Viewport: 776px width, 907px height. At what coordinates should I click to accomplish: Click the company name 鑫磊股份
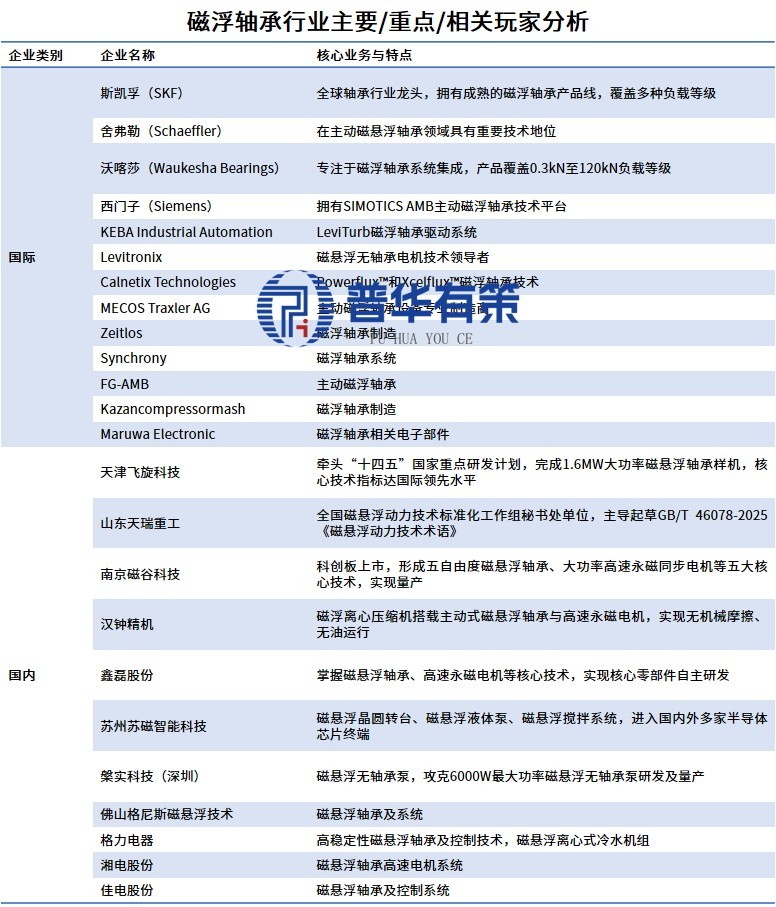pos(127,675)
